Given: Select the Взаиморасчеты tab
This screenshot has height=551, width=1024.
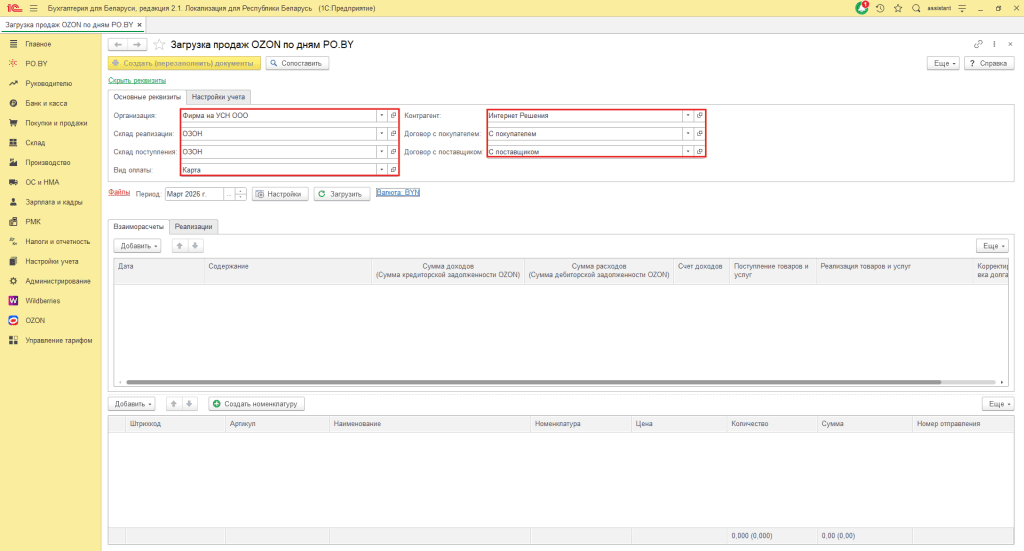Looking at the screenshot, I should pyautogui.click(x=138, y=227).
